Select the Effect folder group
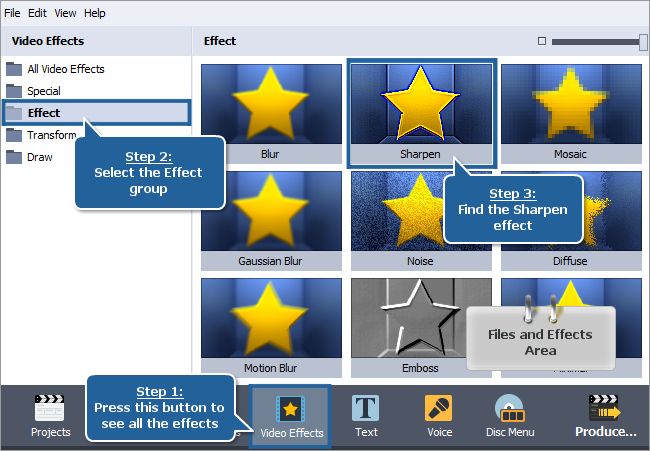This screenshot has height=451, width=650. click(x=96, y=113)
